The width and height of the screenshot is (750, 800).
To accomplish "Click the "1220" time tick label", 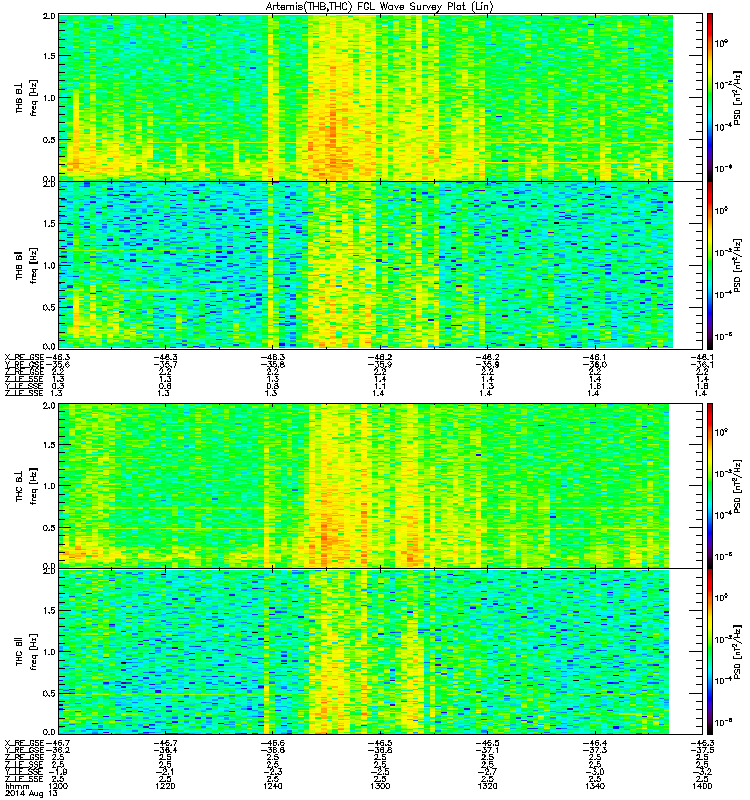I will (165, 786).
